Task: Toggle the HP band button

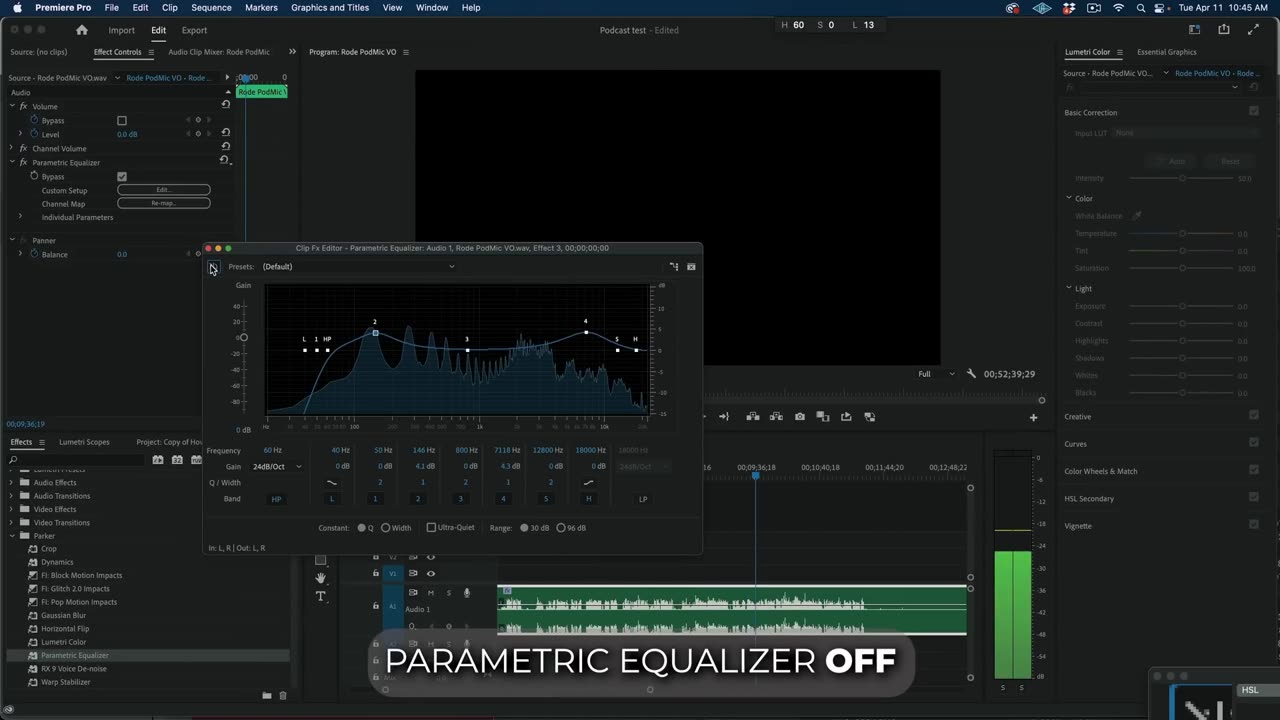Action: 277,499
